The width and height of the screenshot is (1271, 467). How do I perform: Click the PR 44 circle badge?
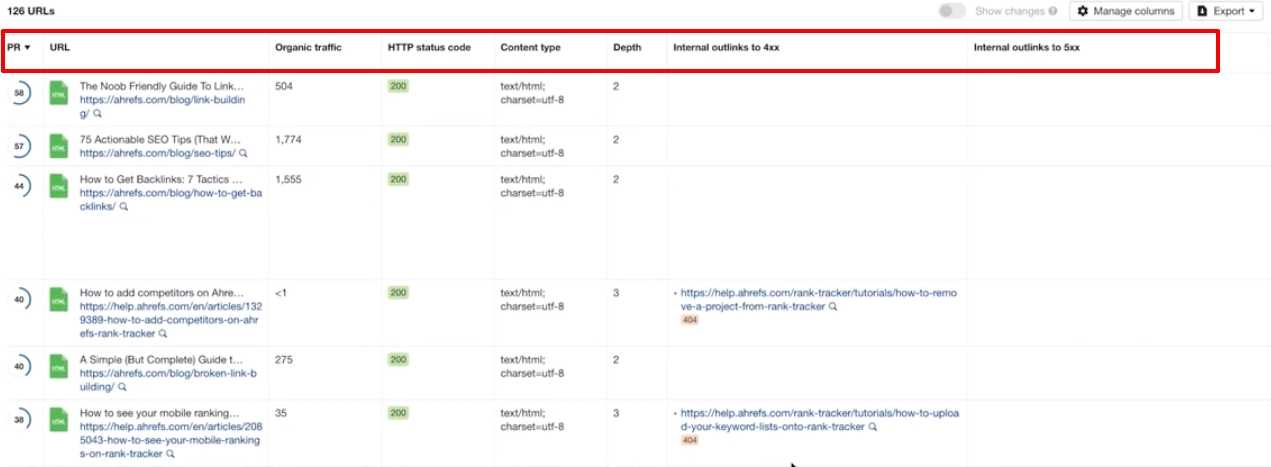tap(20, 186)
